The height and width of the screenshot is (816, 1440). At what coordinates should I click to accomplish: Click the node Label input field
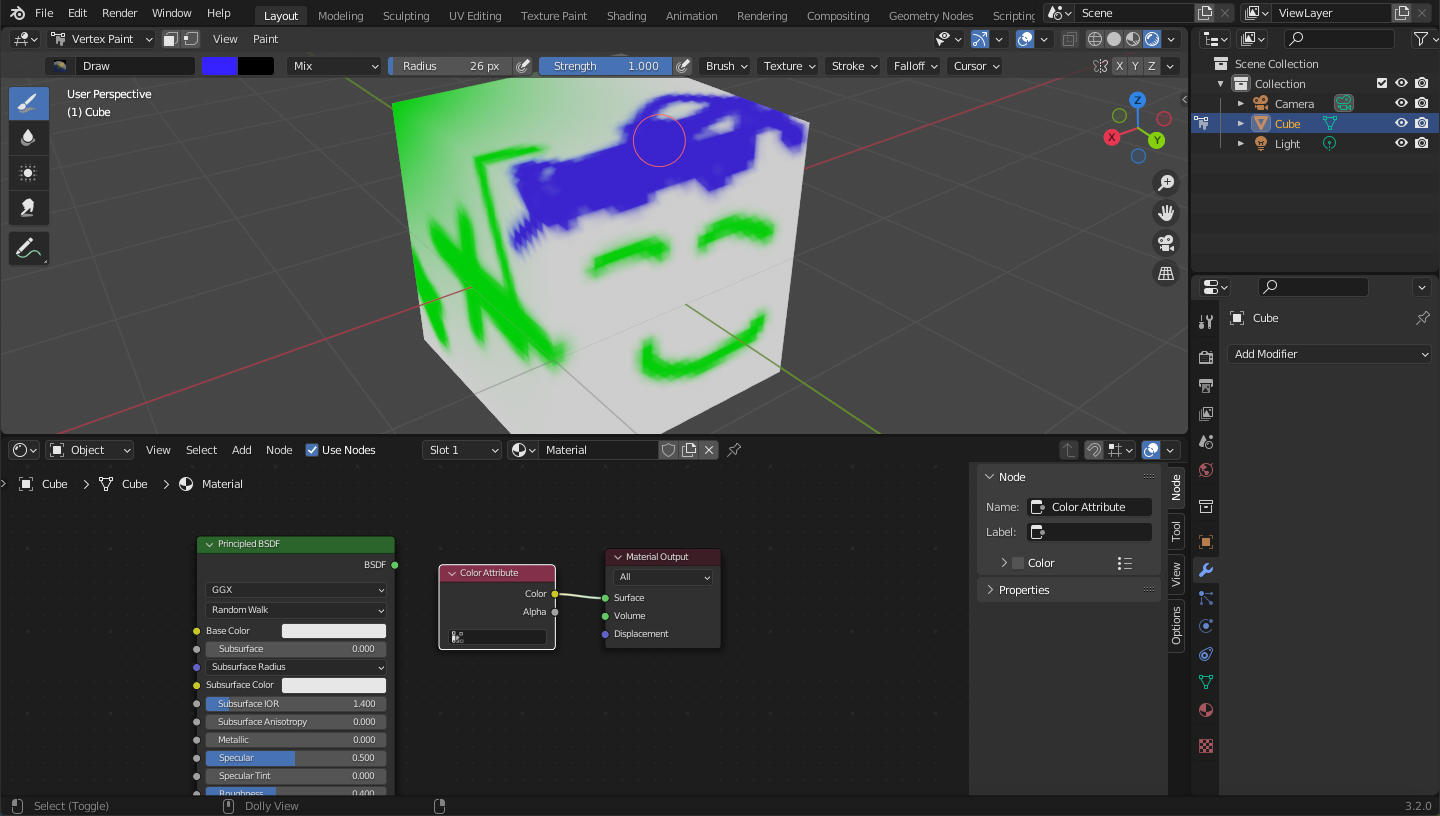click(1090, 532)
